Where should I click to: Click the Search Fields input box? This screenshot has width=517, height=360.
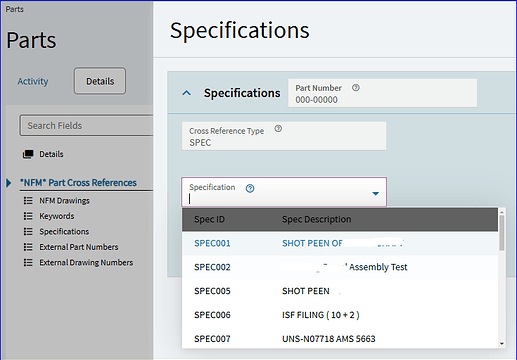click(87, 125)
